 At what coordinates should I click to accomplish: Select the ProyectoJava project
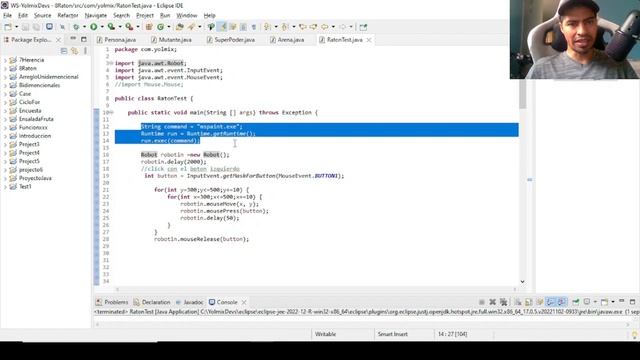tap(35, 178)
